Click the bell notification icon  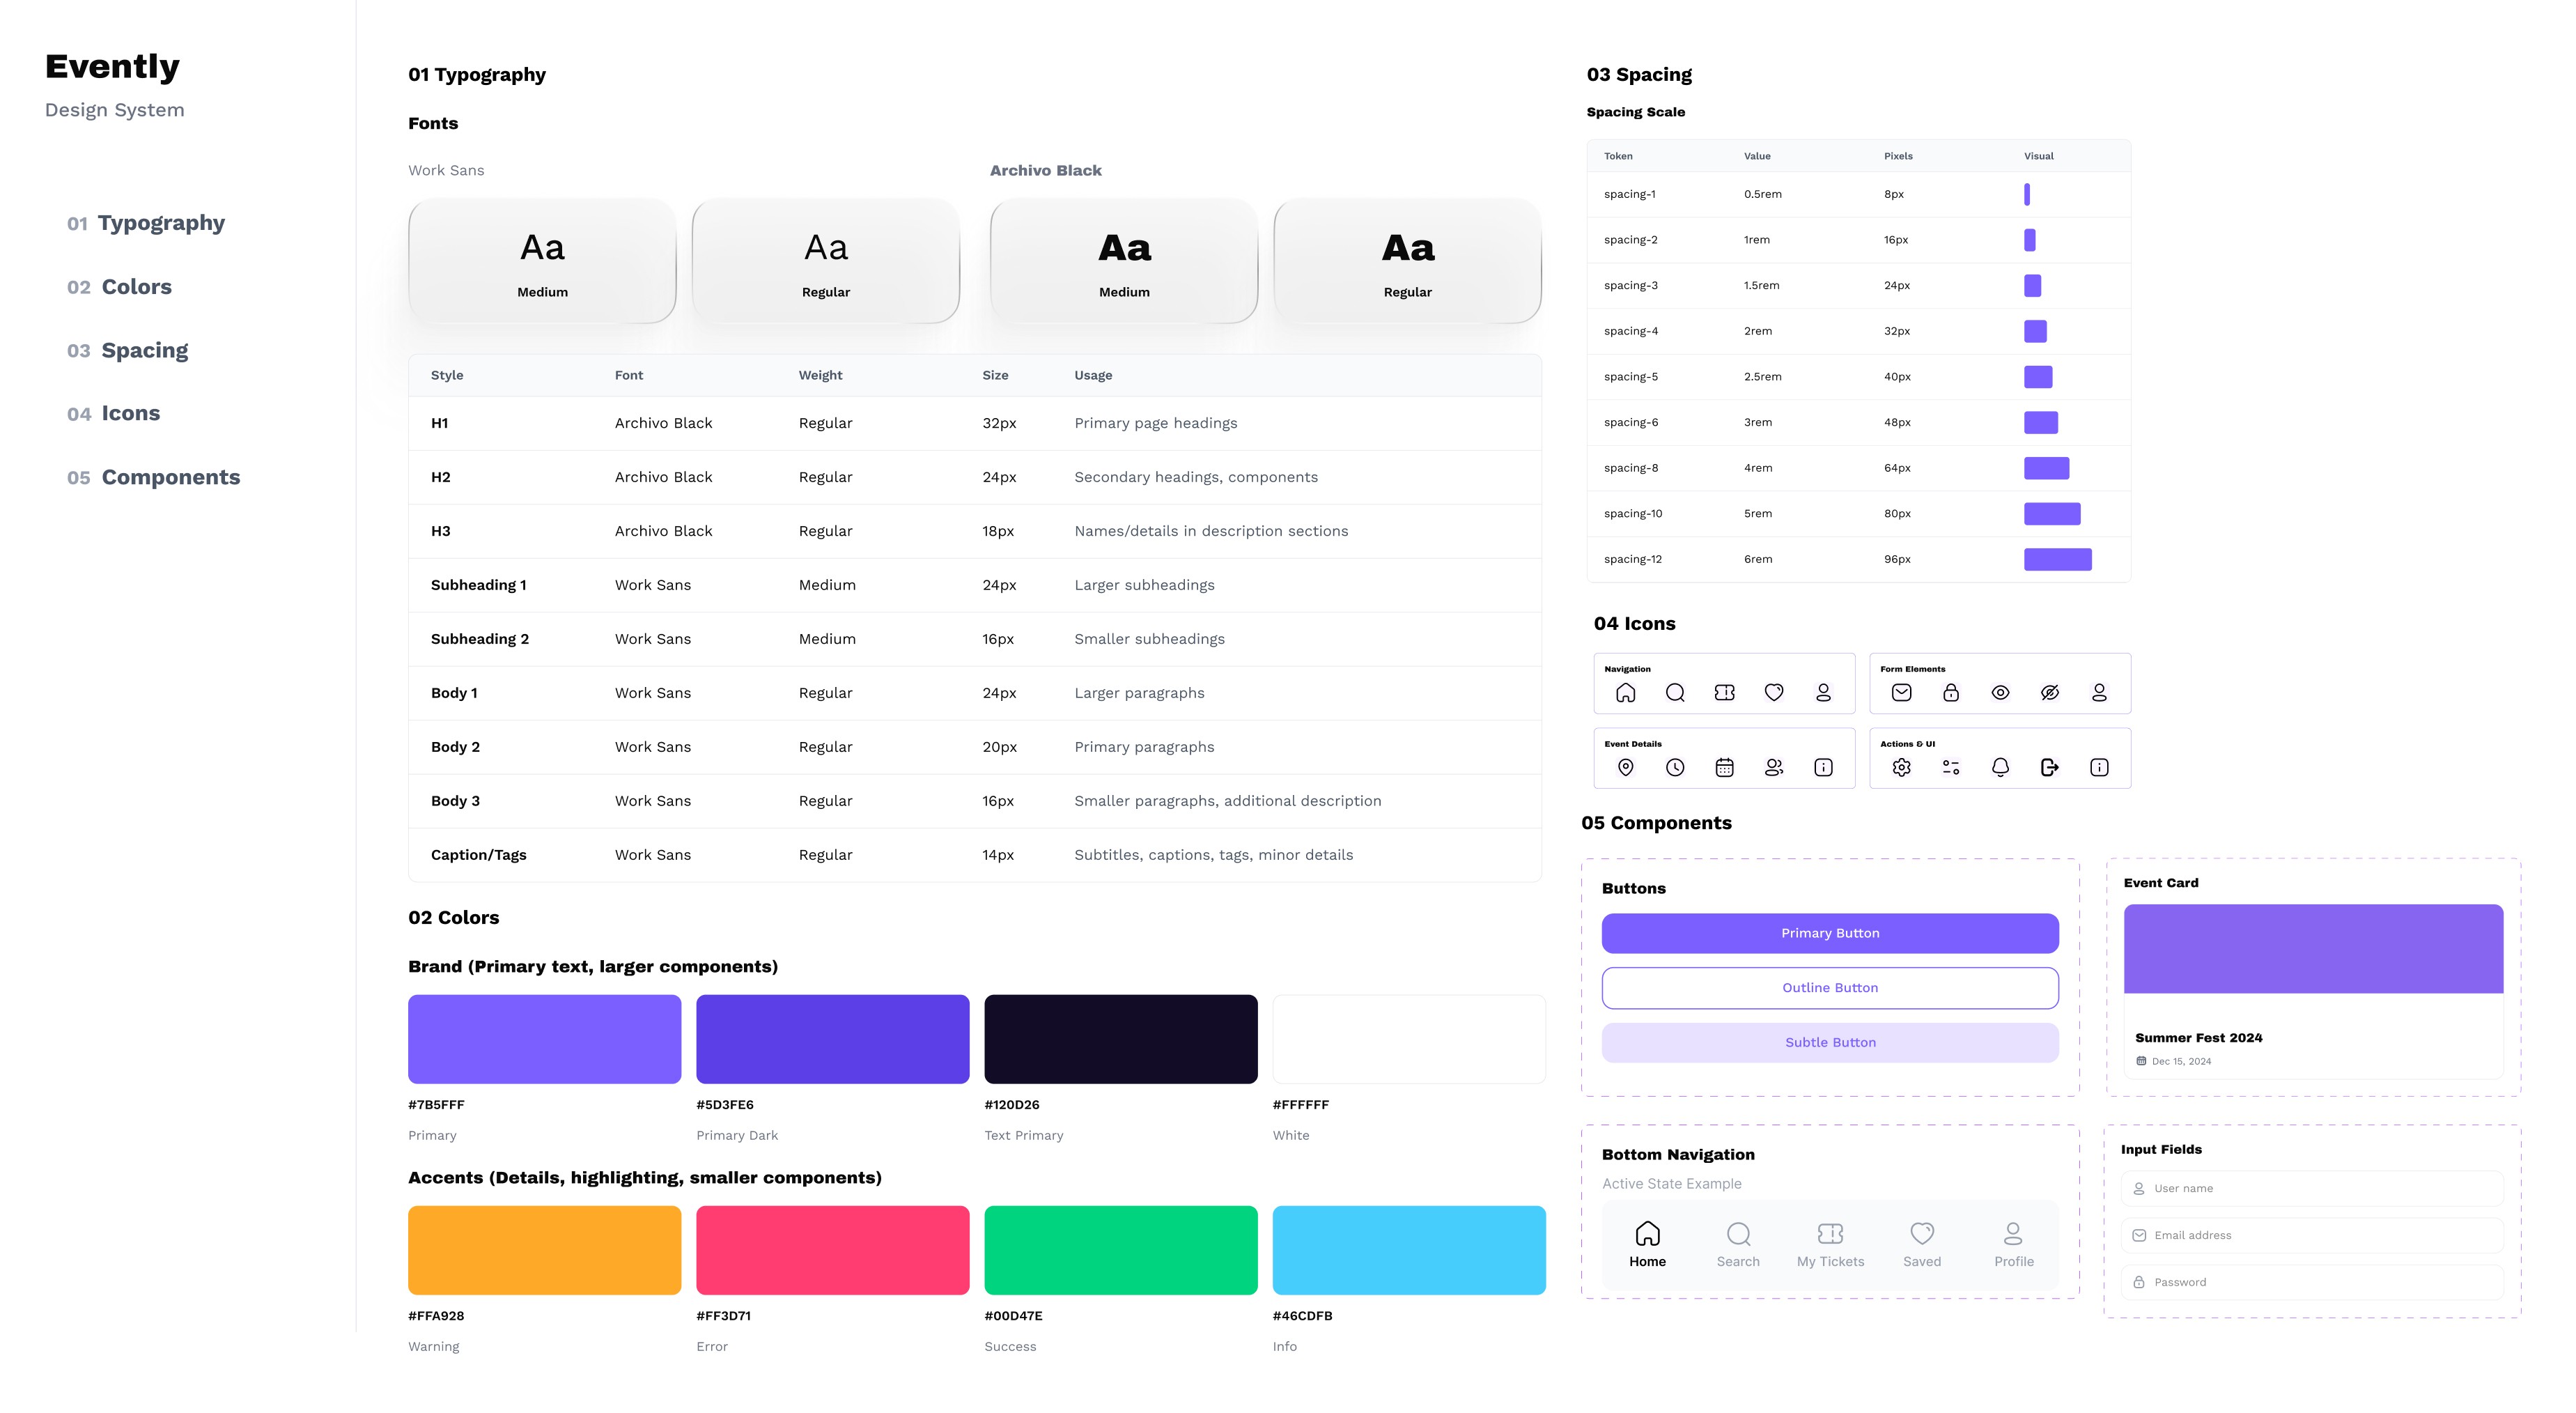pos(2000,767)
